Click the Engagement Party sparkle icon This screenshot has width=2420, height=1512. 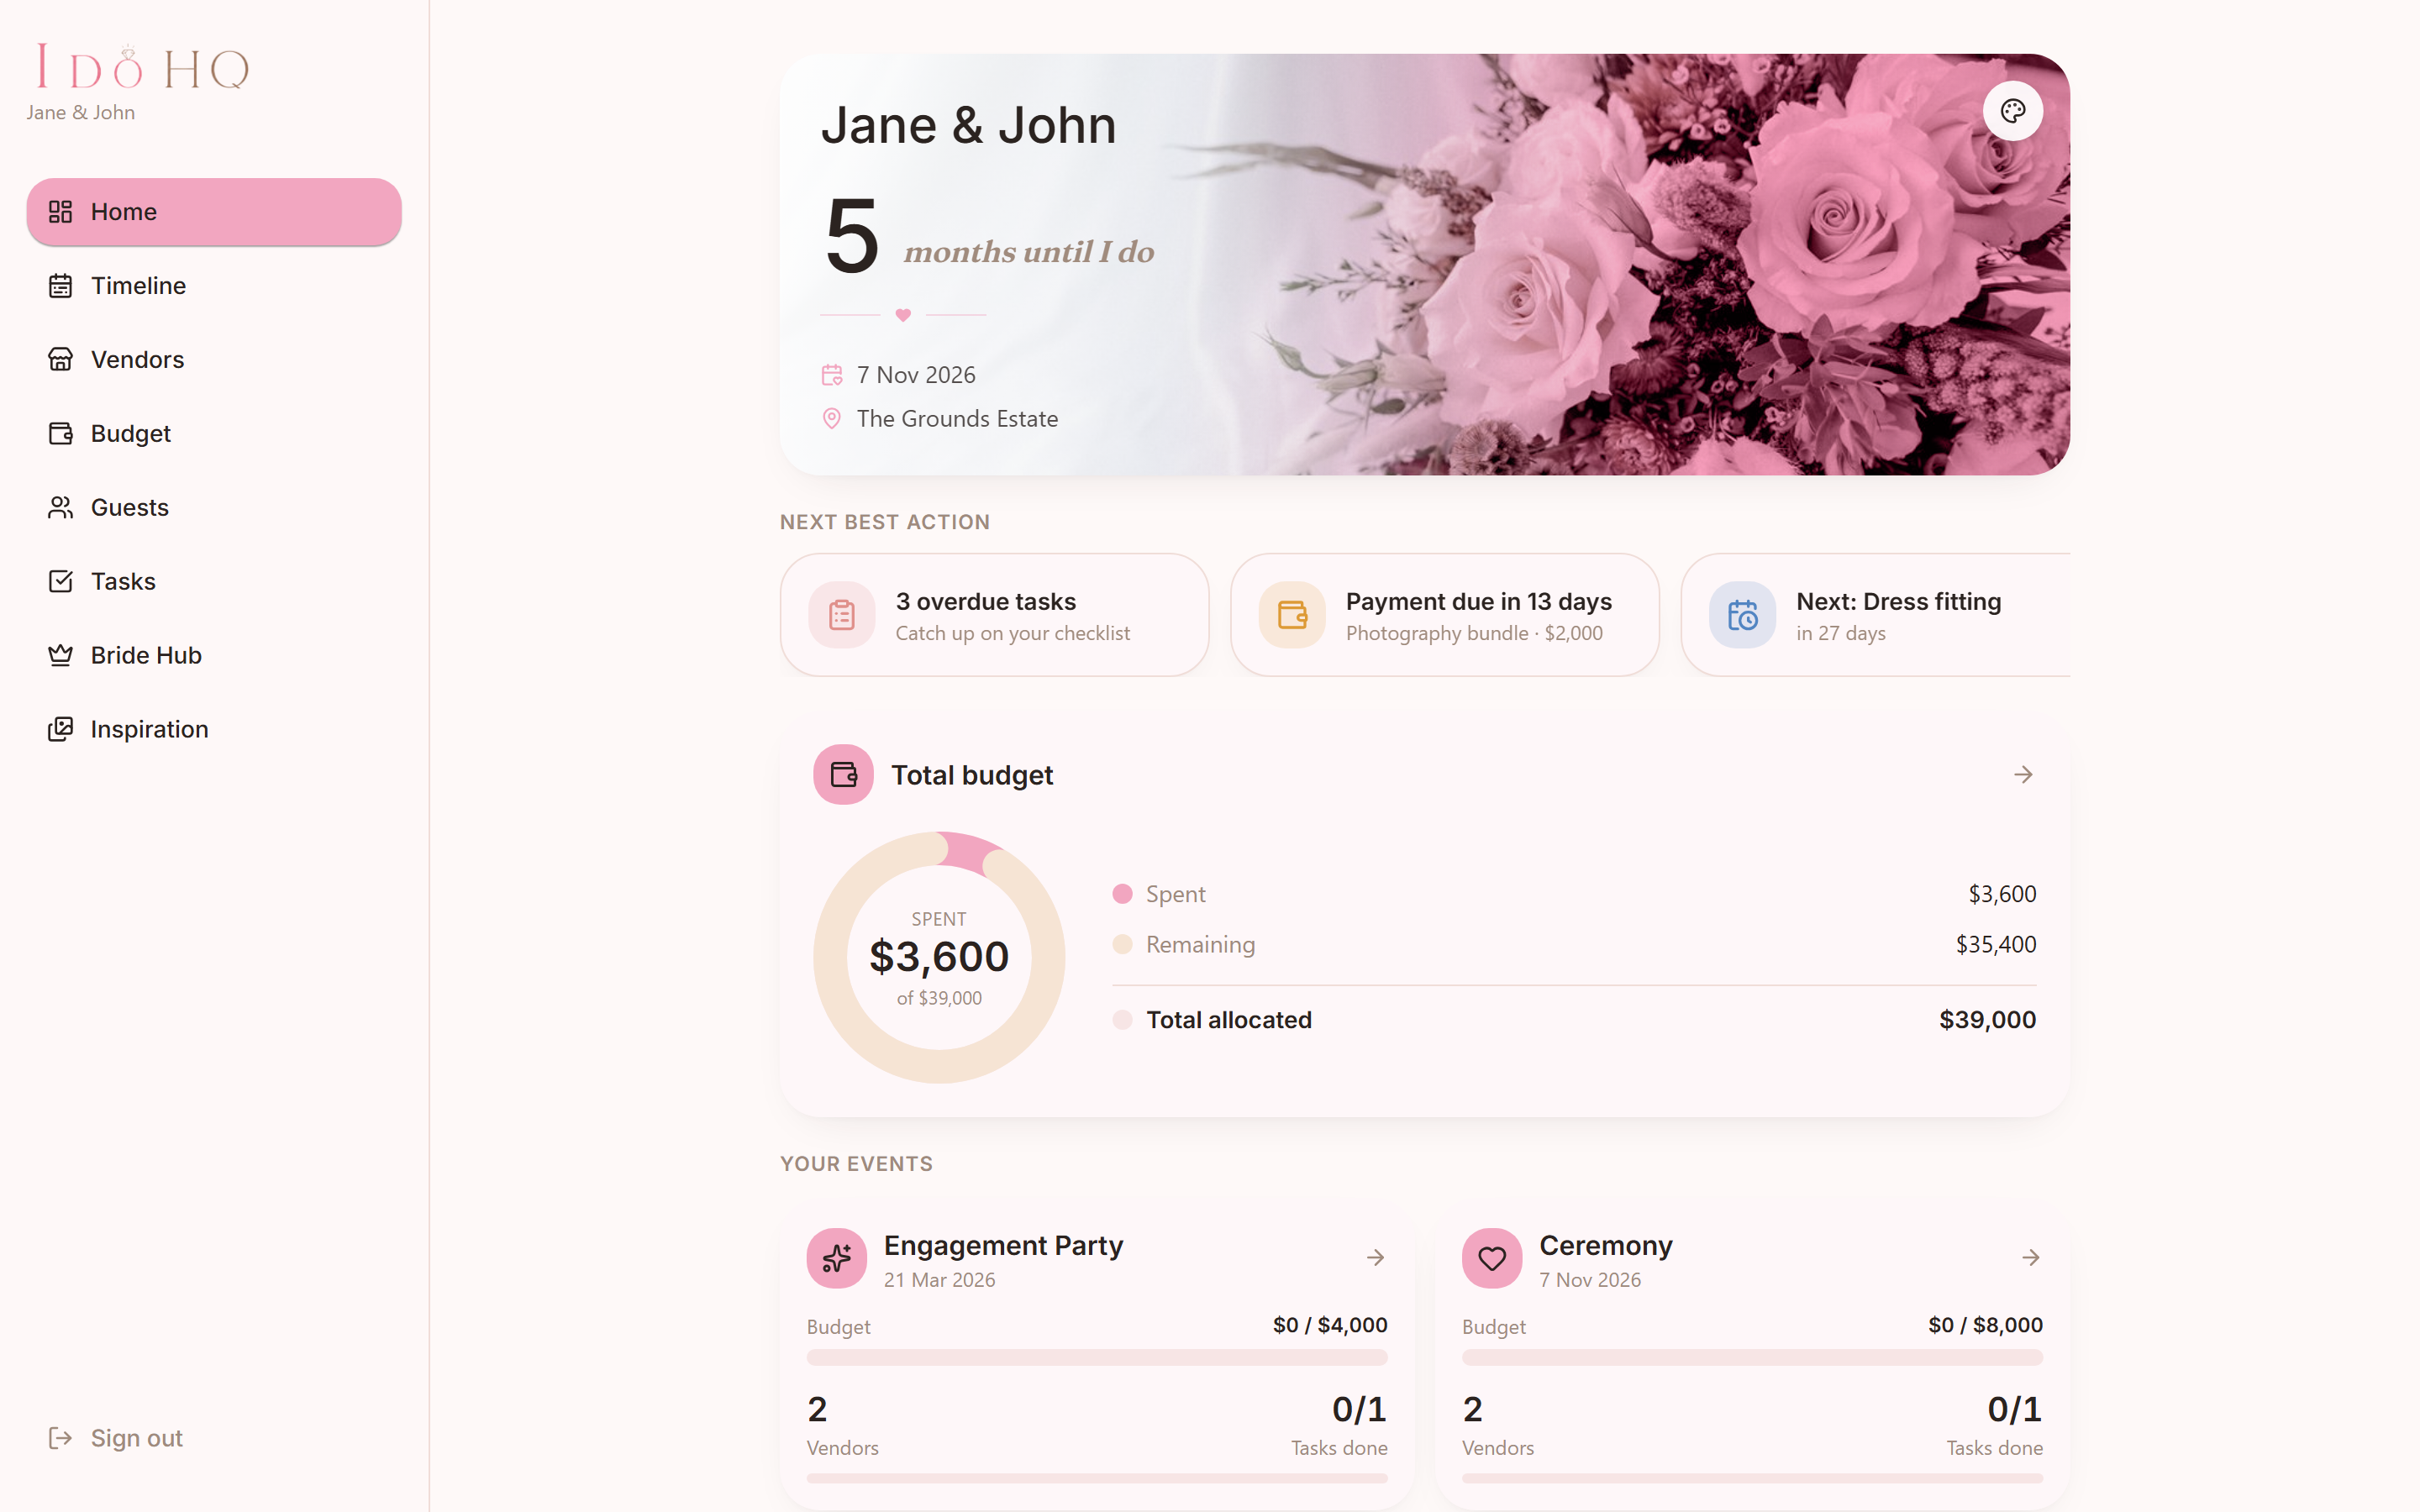tap(837, 1258)
